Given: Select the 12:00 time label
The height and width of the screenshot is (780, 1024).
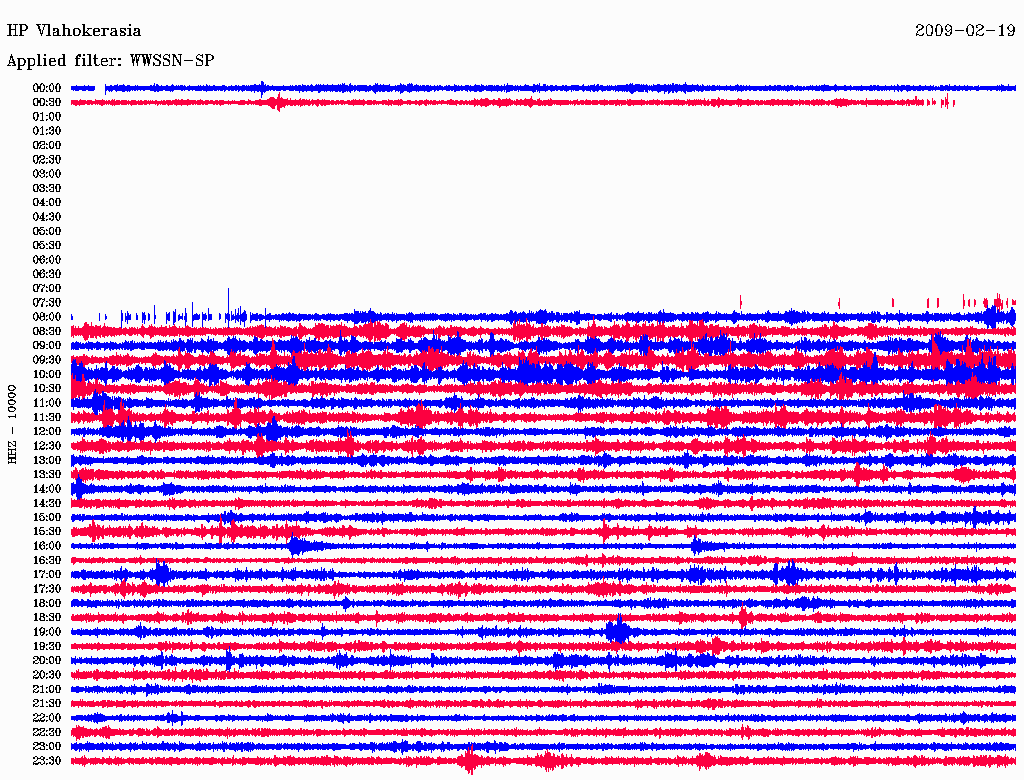Looking at the screenshot, I should point(46,432).
